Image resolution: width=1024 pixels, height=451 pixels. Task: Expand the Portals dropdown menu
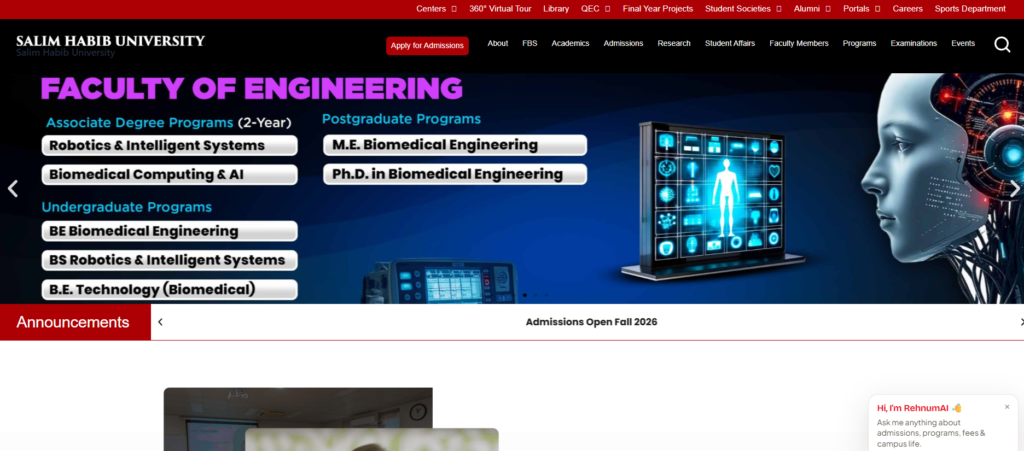point(861,9)
